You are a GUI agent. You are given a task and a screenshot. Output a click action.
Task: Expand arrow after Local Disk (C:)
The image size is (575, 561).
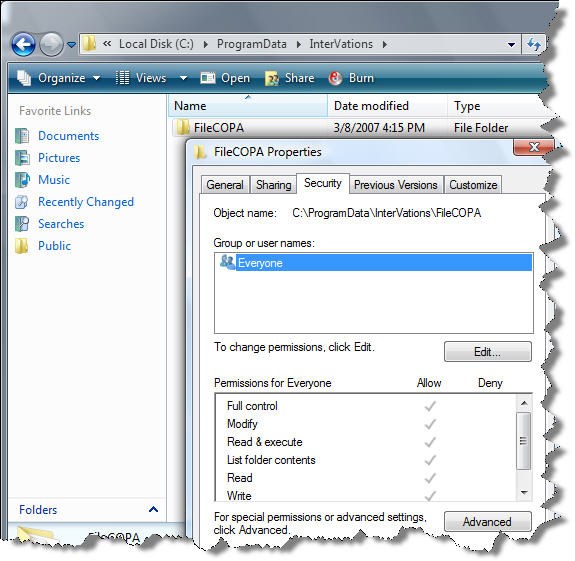(x=206, y=44)
